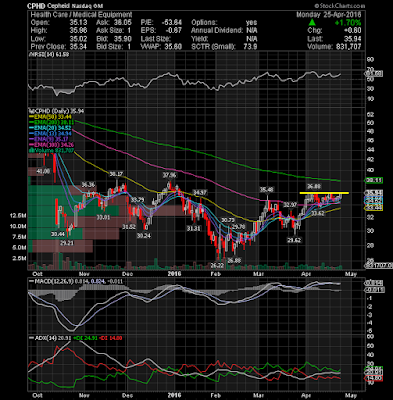
Task: Click the 30.24 December low annotation
Action: (x=144, y=236)
